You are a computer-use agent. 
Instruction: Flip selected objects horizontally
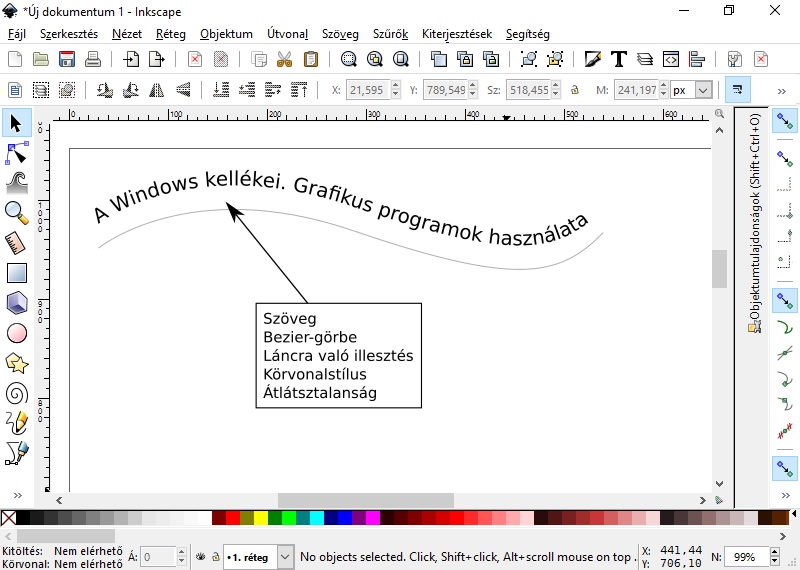[x=157, y=90]
